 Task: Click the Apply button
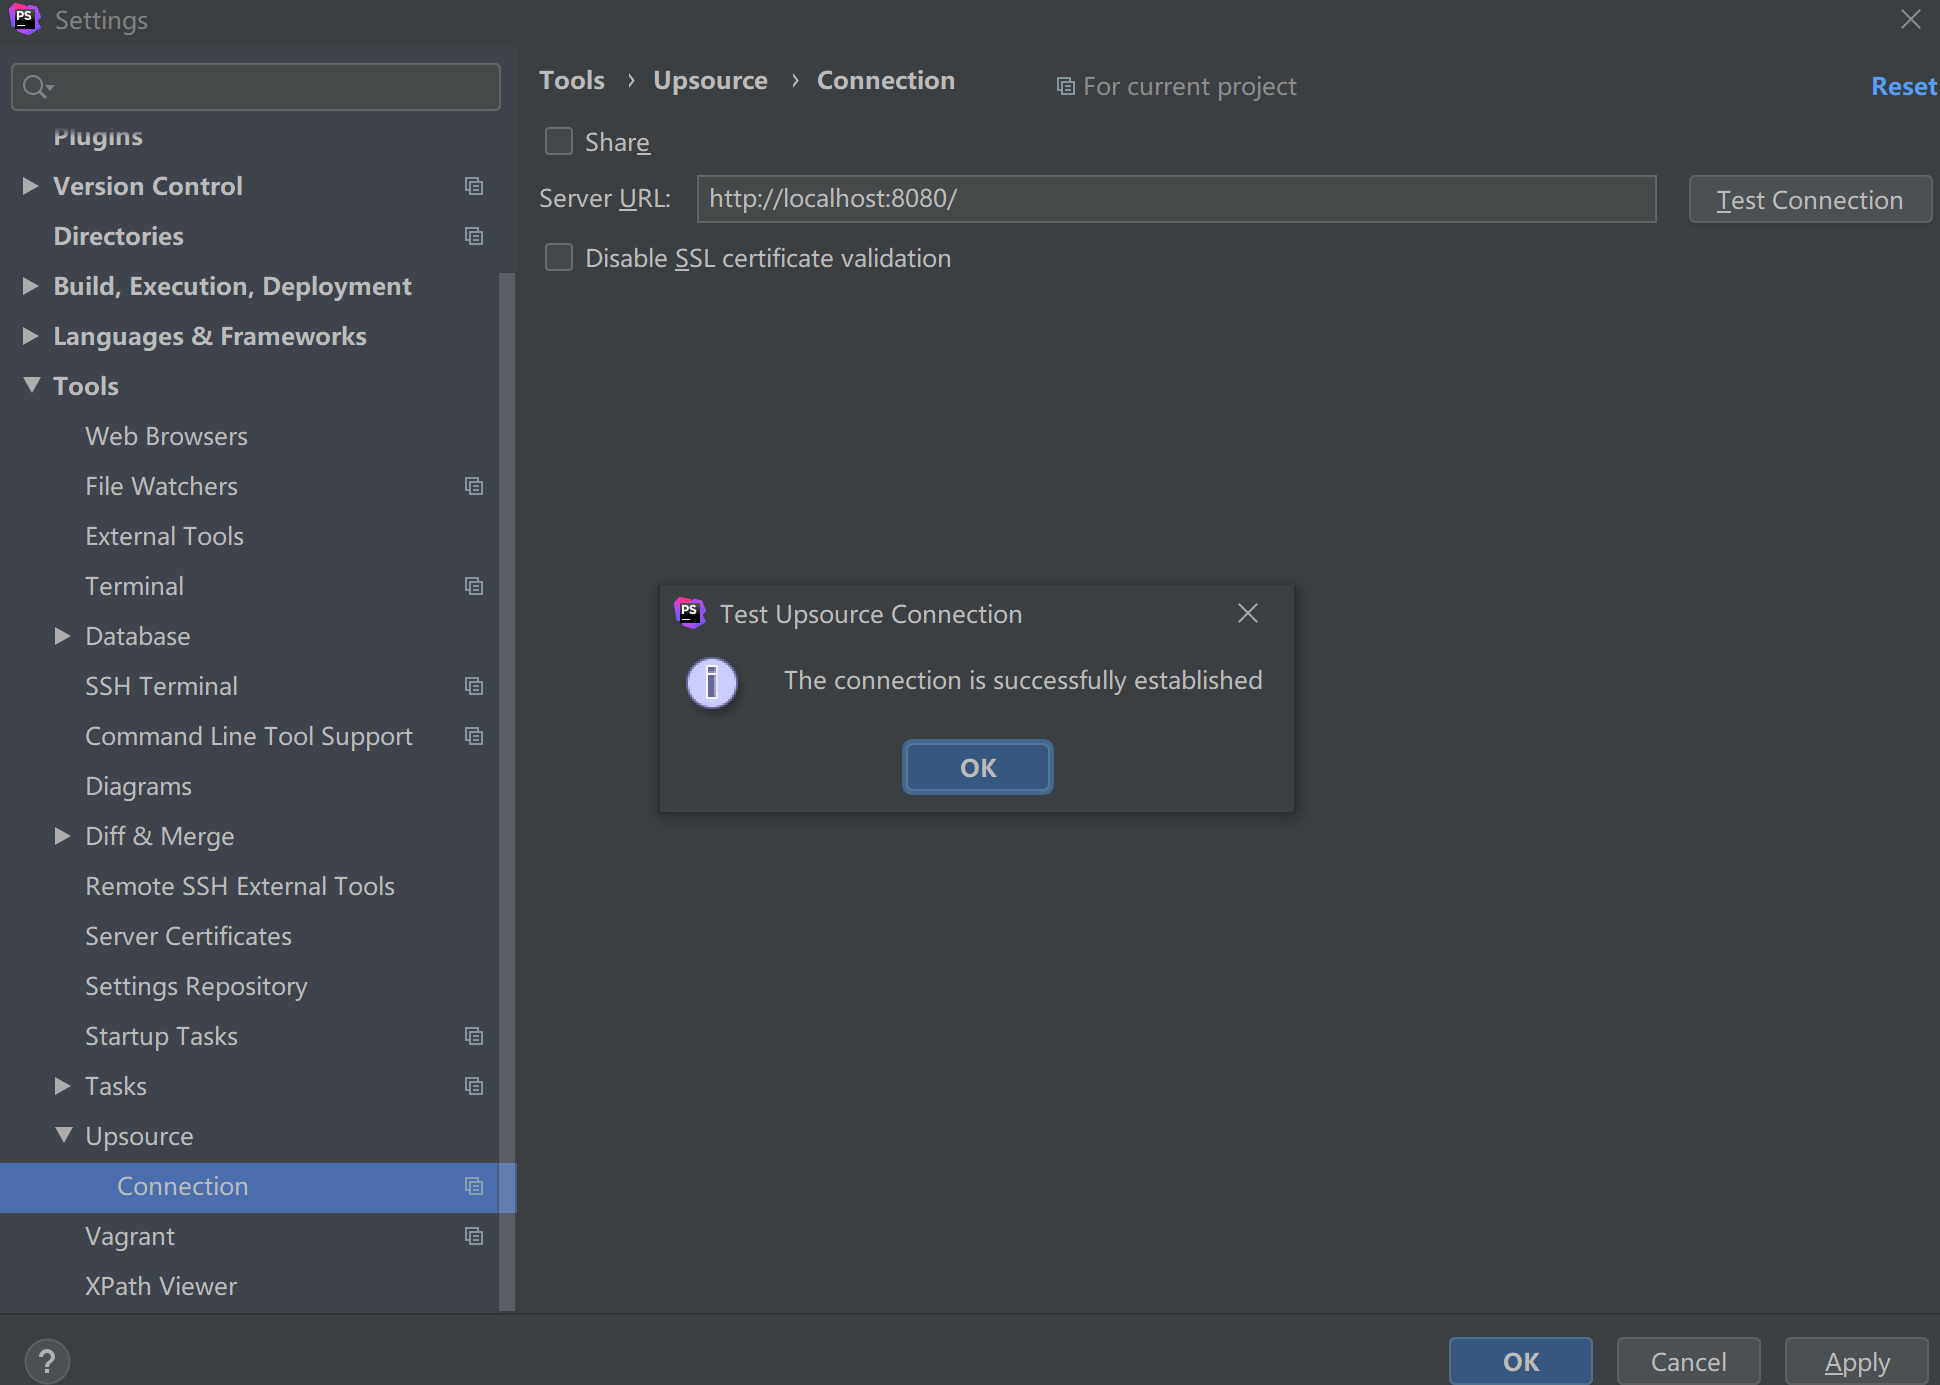1857,1361
